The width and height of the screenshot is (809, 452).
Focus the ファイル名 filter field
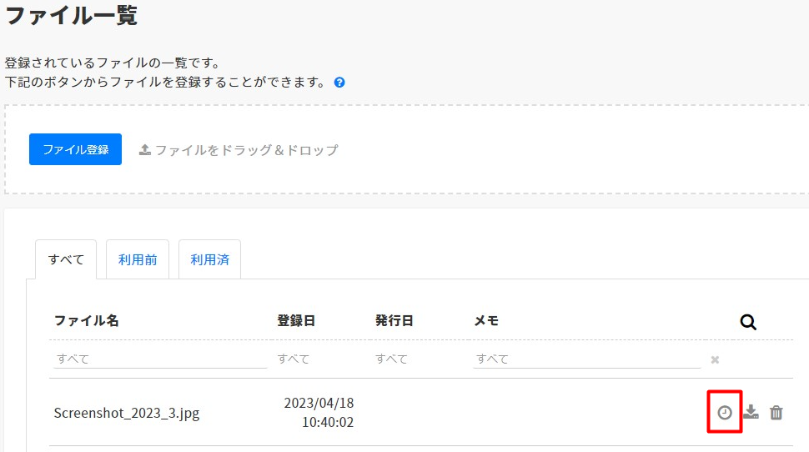159,359
